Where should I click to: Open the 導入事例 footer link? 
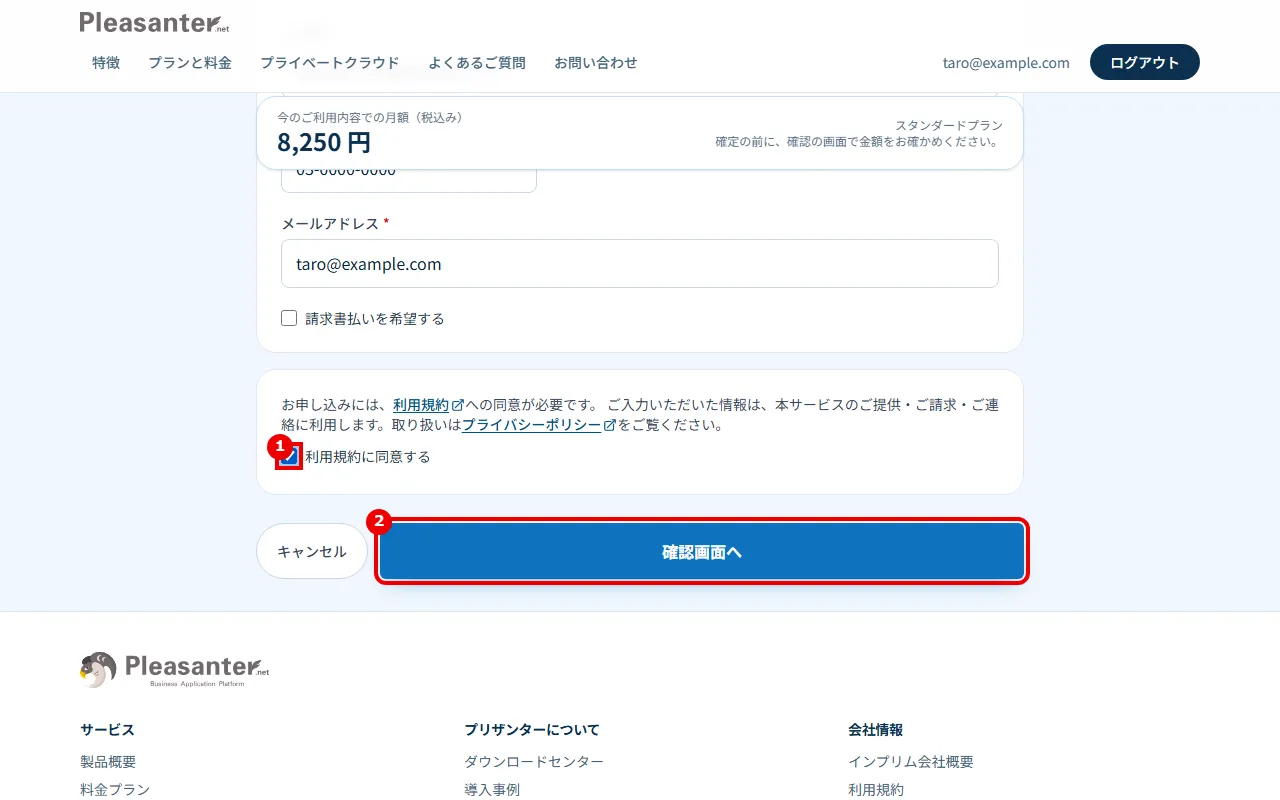click(x=492, y=790)
